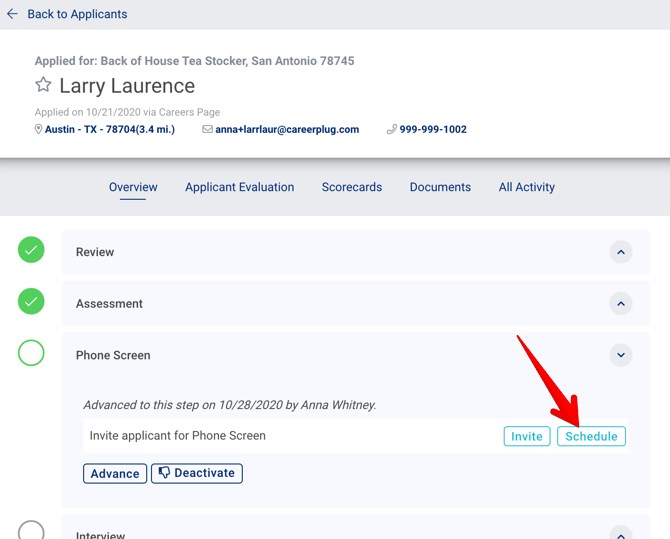Click the location pin icon
This screenshot has height=539, width=670.
coord(39,129)
